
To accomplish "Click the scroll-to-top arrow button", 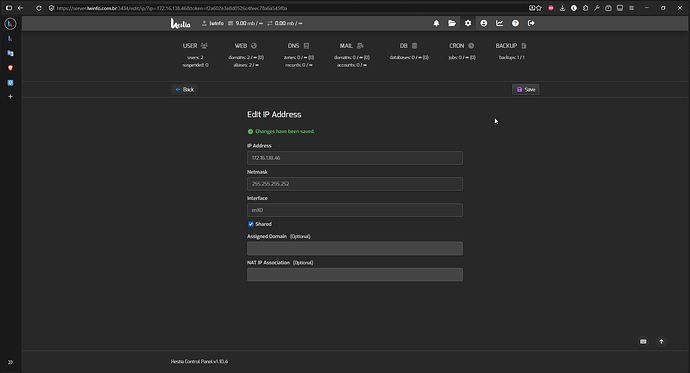I will [661, 341].
